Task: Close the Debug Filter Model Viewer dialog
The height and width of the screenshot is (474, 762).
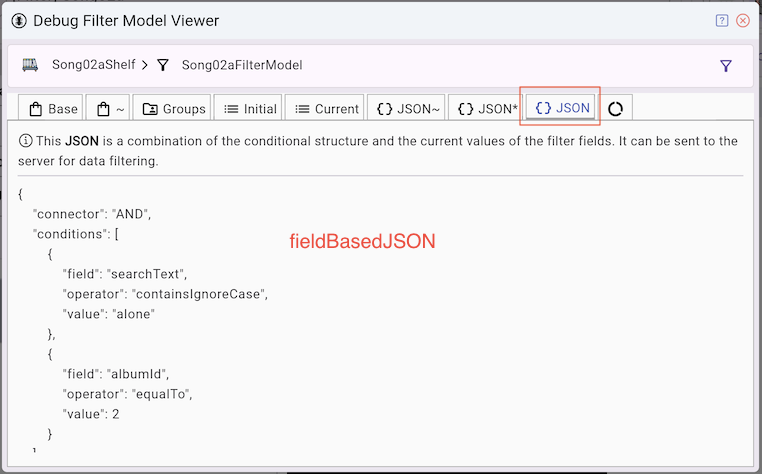Action: point(743,20)
